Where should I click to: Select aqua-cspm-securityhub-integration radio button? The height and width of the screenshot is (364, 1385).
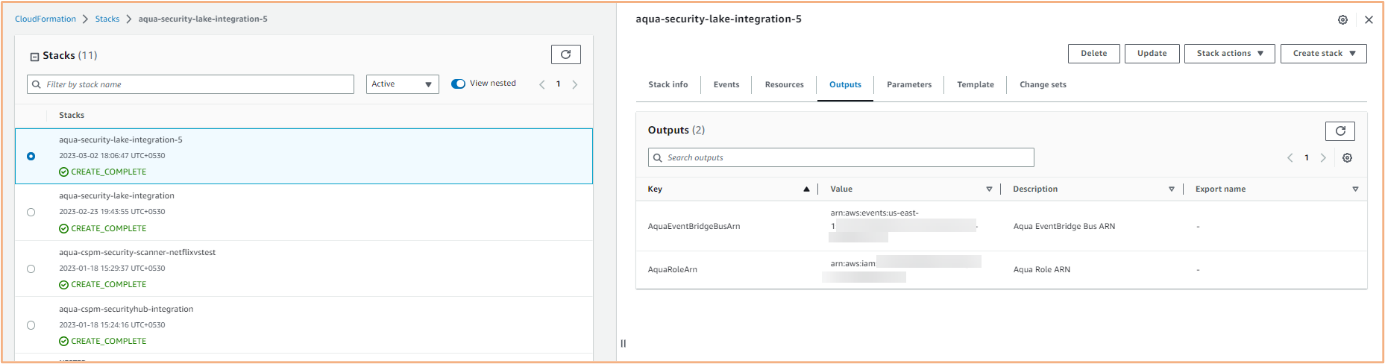click(x=31, y=325)
